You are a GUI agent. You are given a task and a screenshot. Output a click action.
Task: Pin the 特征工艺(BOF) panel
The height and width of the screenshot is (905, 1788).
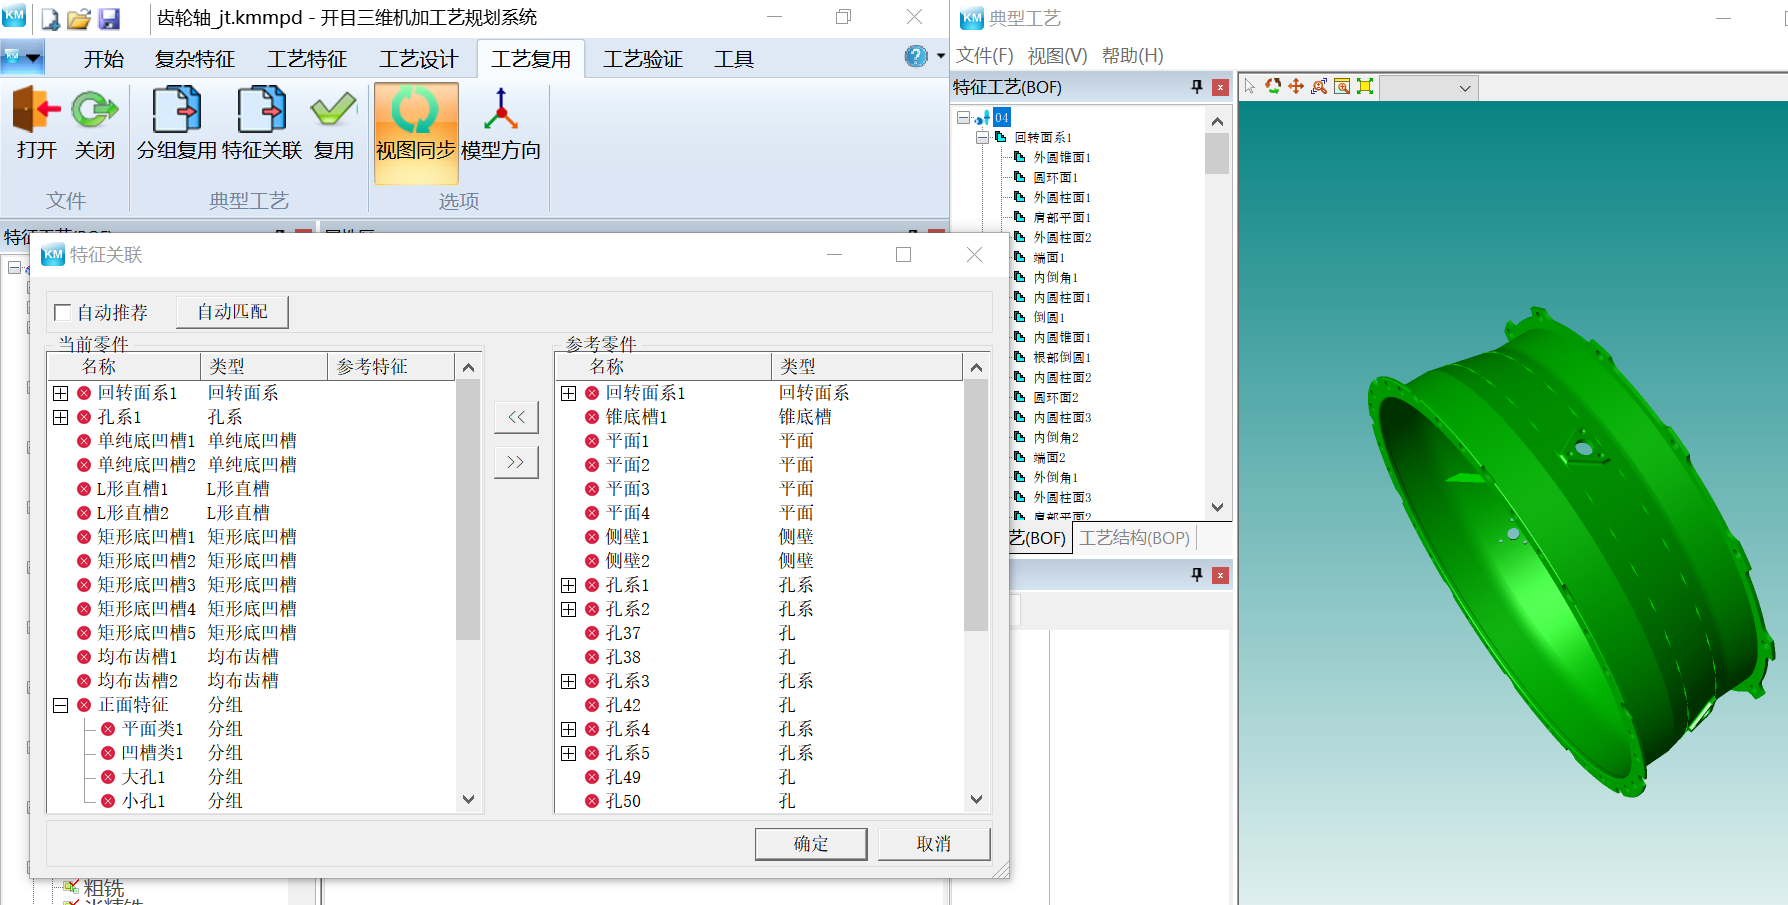[x=1197, y=87]
